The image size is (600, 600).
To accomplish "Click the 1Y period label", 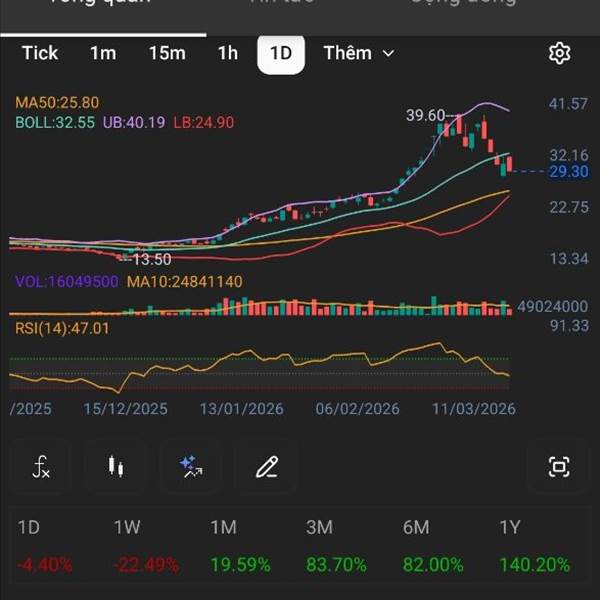I will pos(510,527).
